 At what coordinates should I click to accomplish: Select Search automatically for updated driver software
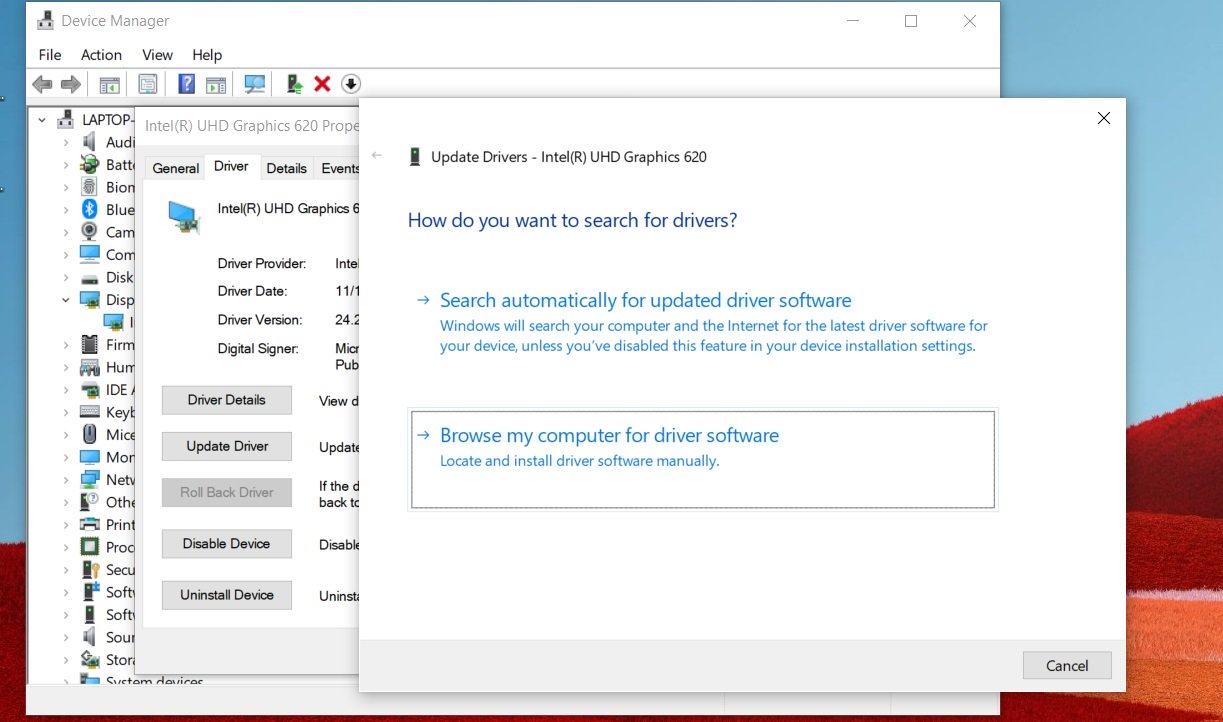coord(645,299)
